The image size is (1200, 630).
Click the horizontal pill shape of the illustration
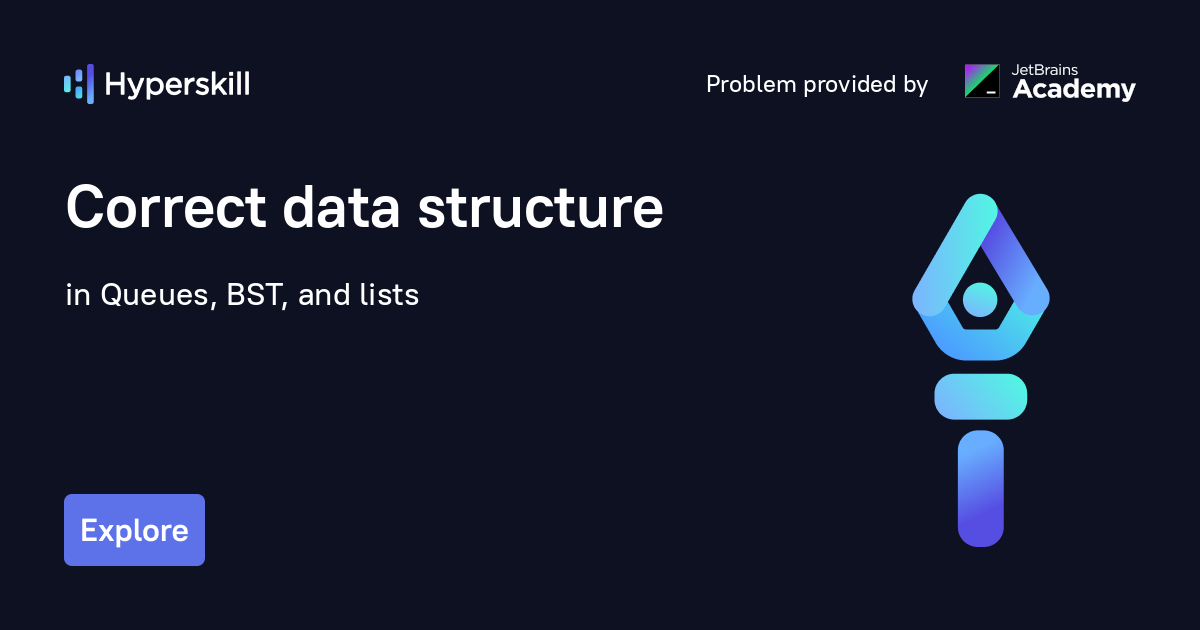(x=980, y=396)
